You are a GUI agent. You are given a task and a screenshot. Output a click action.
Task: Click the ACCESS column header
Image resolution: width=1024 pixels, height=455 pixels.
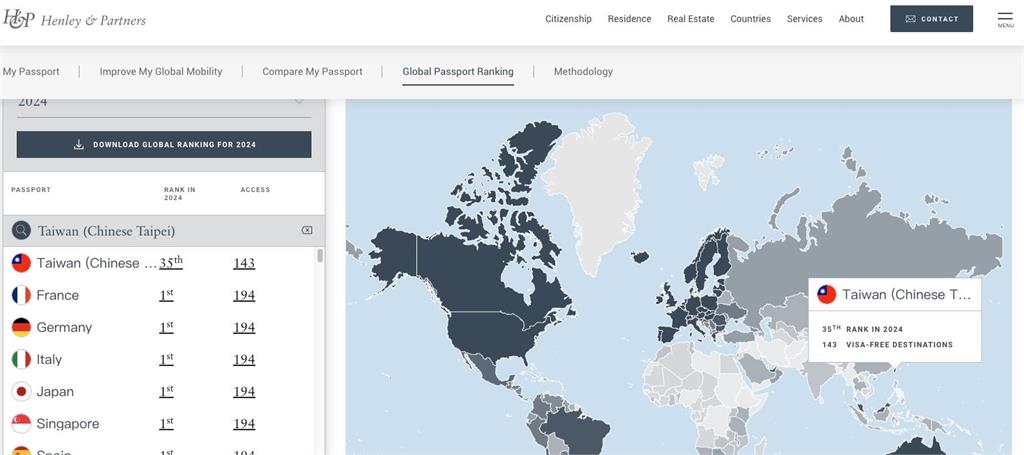point(255,190)
